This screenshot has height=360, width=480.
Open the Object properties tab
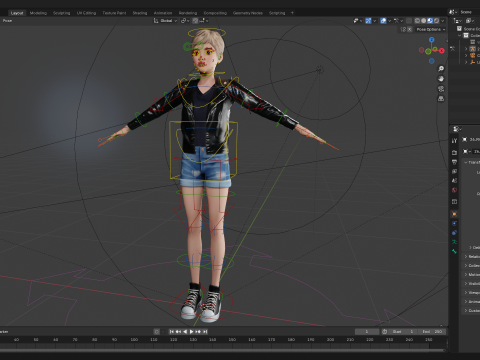tap(454, 214)
